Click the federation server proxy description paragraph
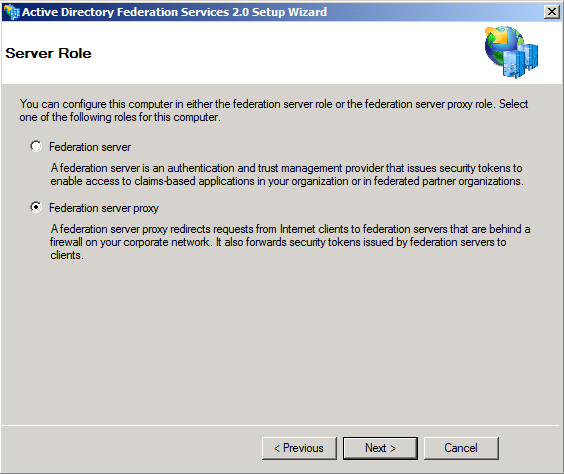Viewport: 564px width, 474px height. (x=290, y=242)
